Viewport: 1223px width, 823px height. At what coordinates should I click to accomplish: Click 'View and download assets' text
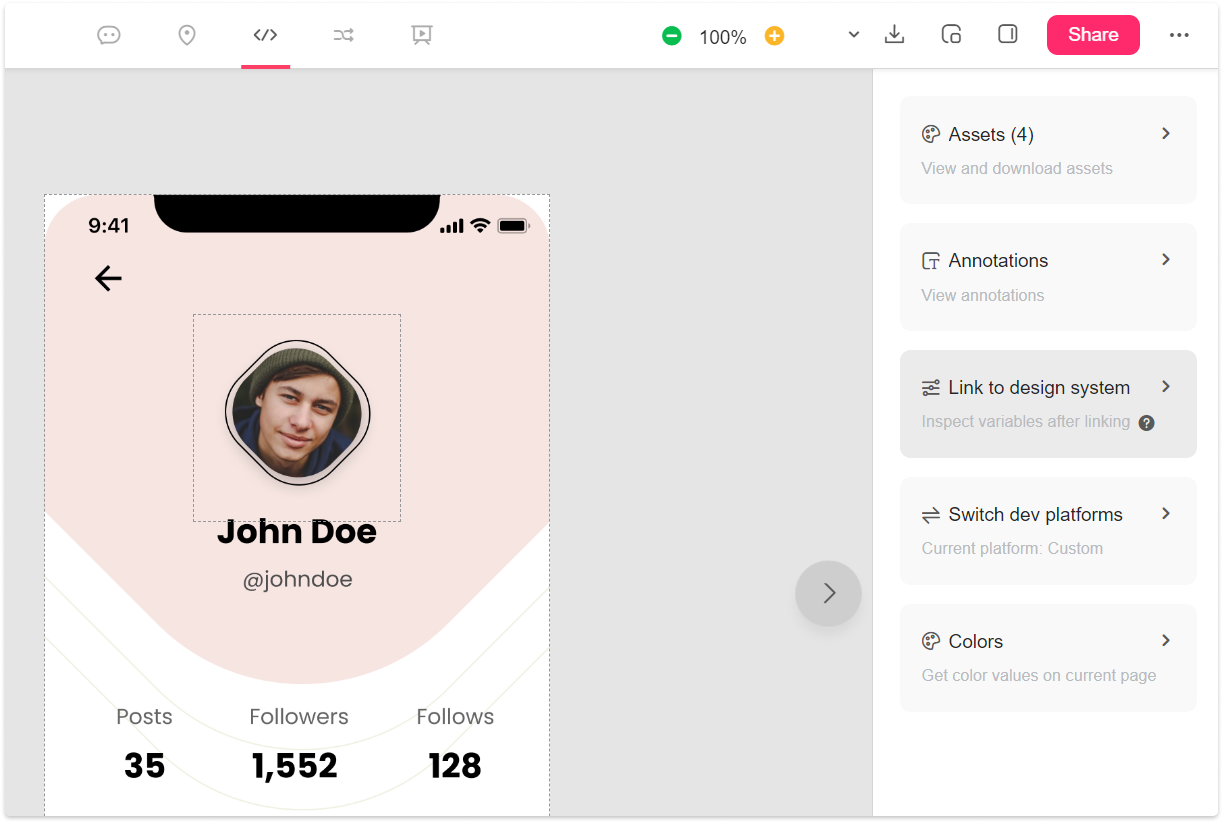tap(1017, 168)
